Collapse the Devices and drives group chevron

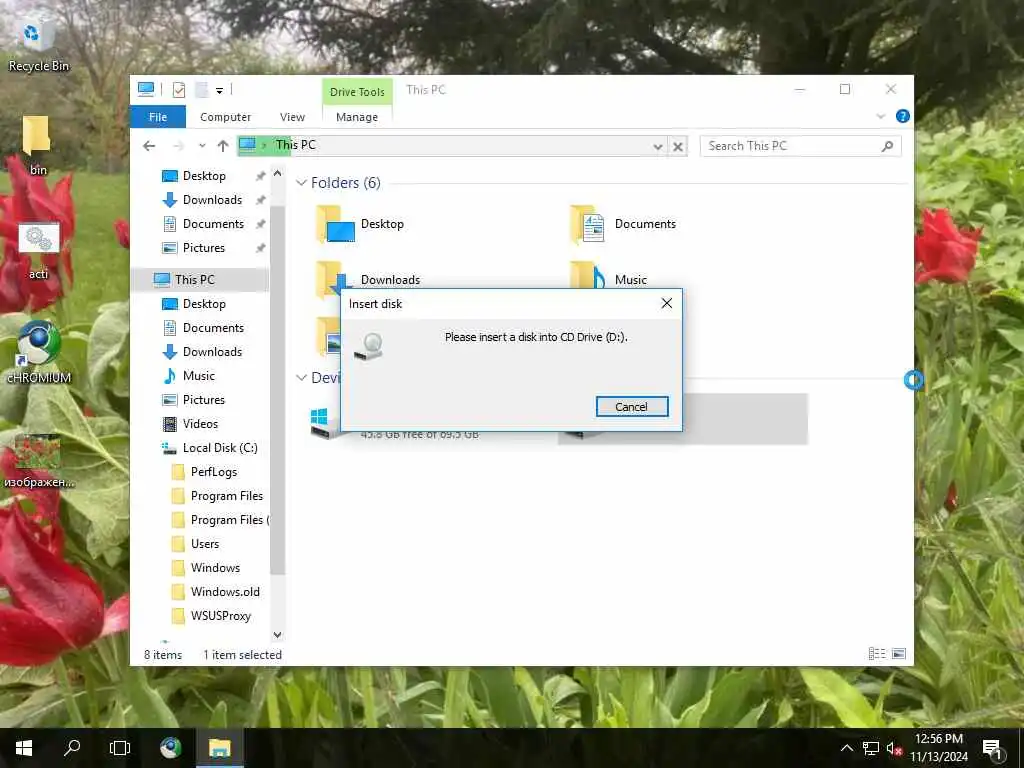(x=301, y=377)
